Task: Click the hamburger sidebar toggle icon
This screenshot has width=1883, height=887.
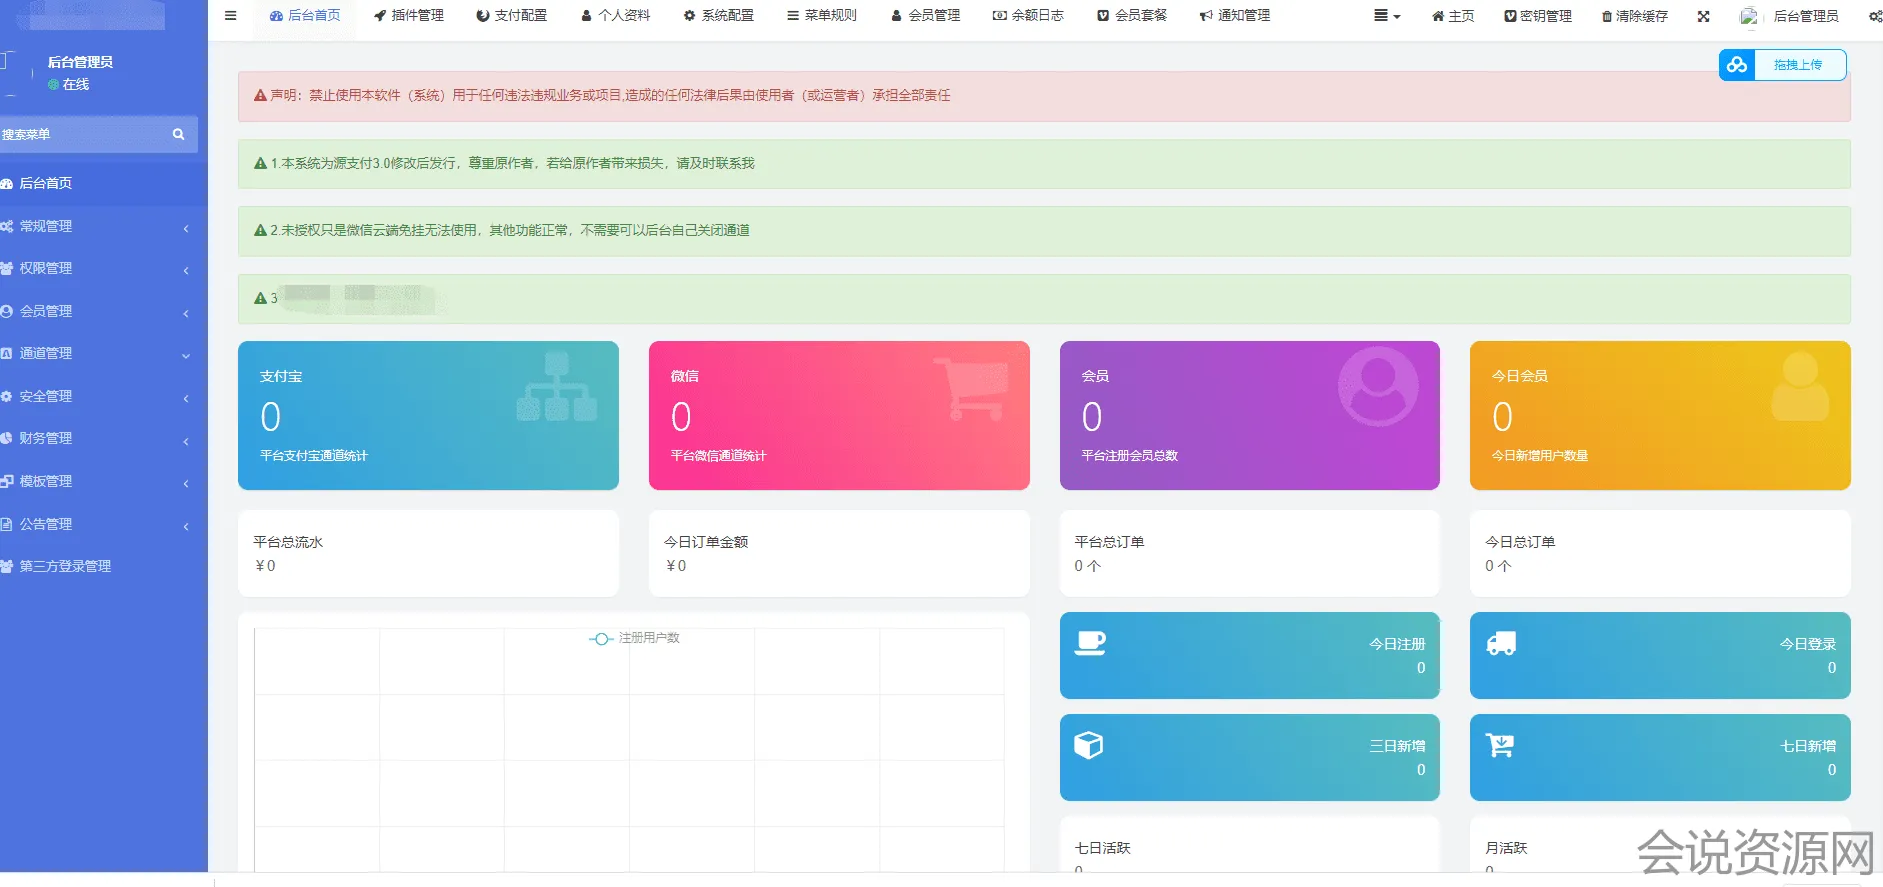Action: pyautogui.click(x=230, y=16)
